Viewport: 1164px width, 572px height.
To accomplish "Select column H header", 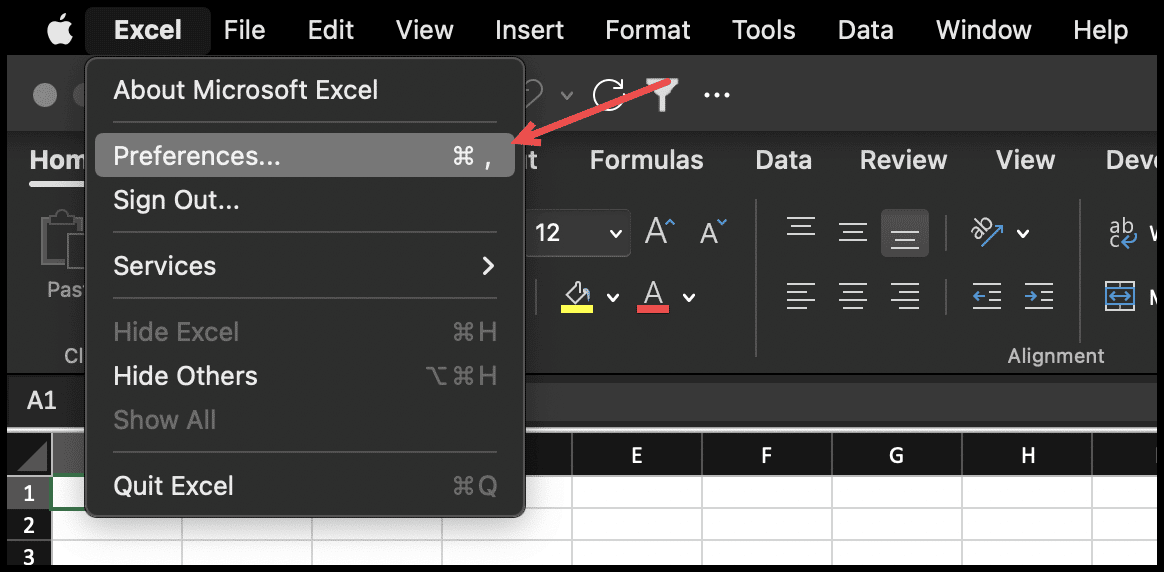I will click(1027, 455).
